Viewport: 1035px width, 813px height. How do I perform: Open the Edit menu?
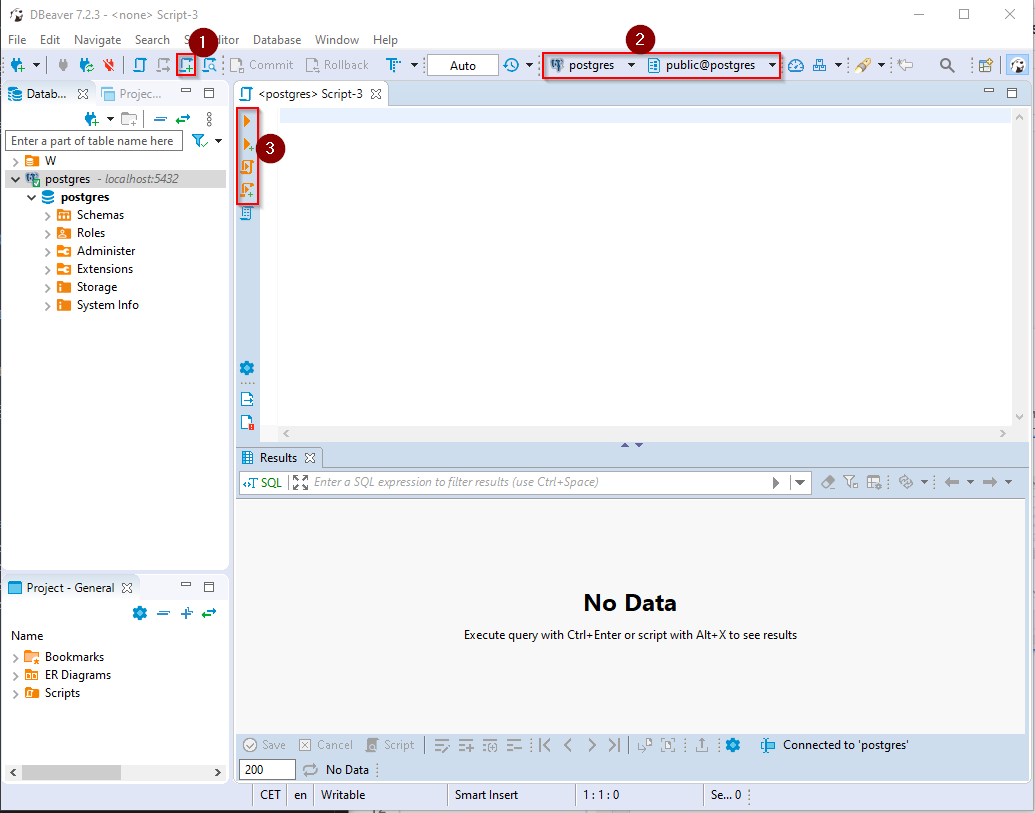[50, 40]
